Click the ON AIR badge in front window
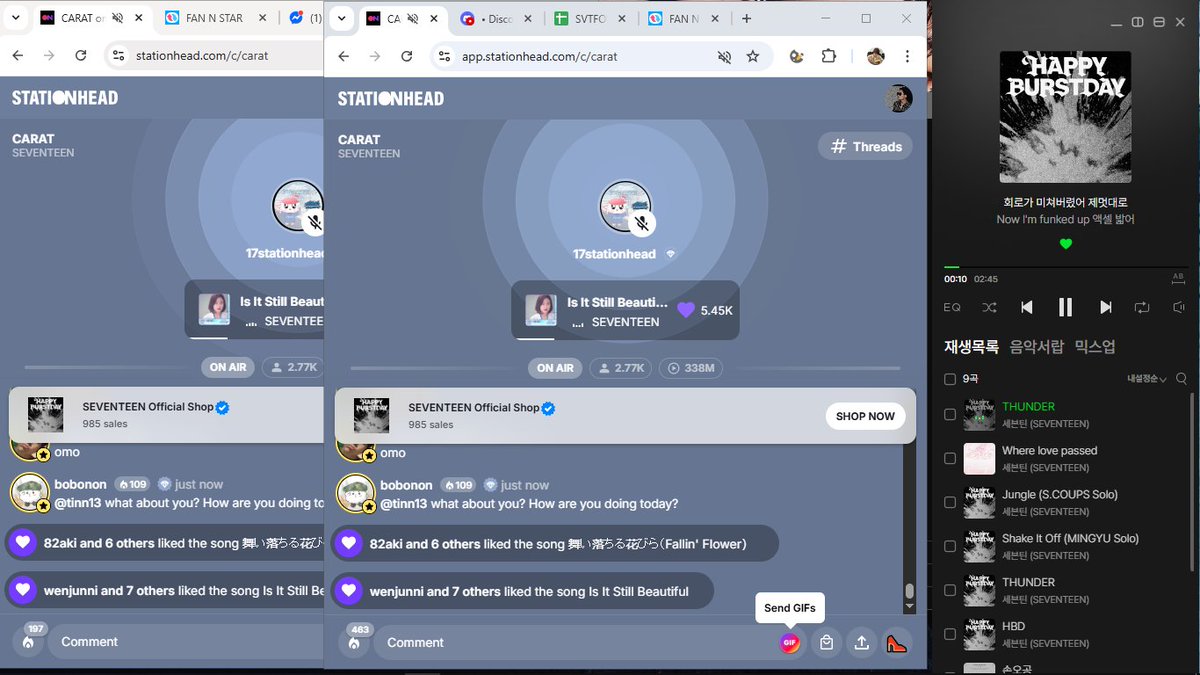The width and height of the screenshot is (1200, 675). click(x=555, y=368)
